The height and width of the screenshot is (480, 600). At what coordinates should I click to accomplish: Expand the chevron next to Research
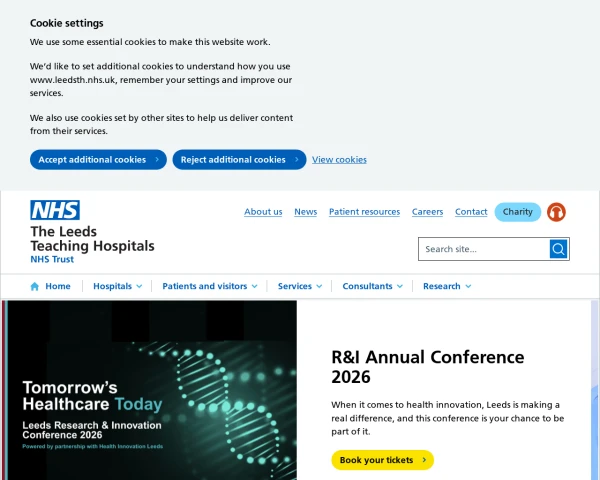point(468,286)
